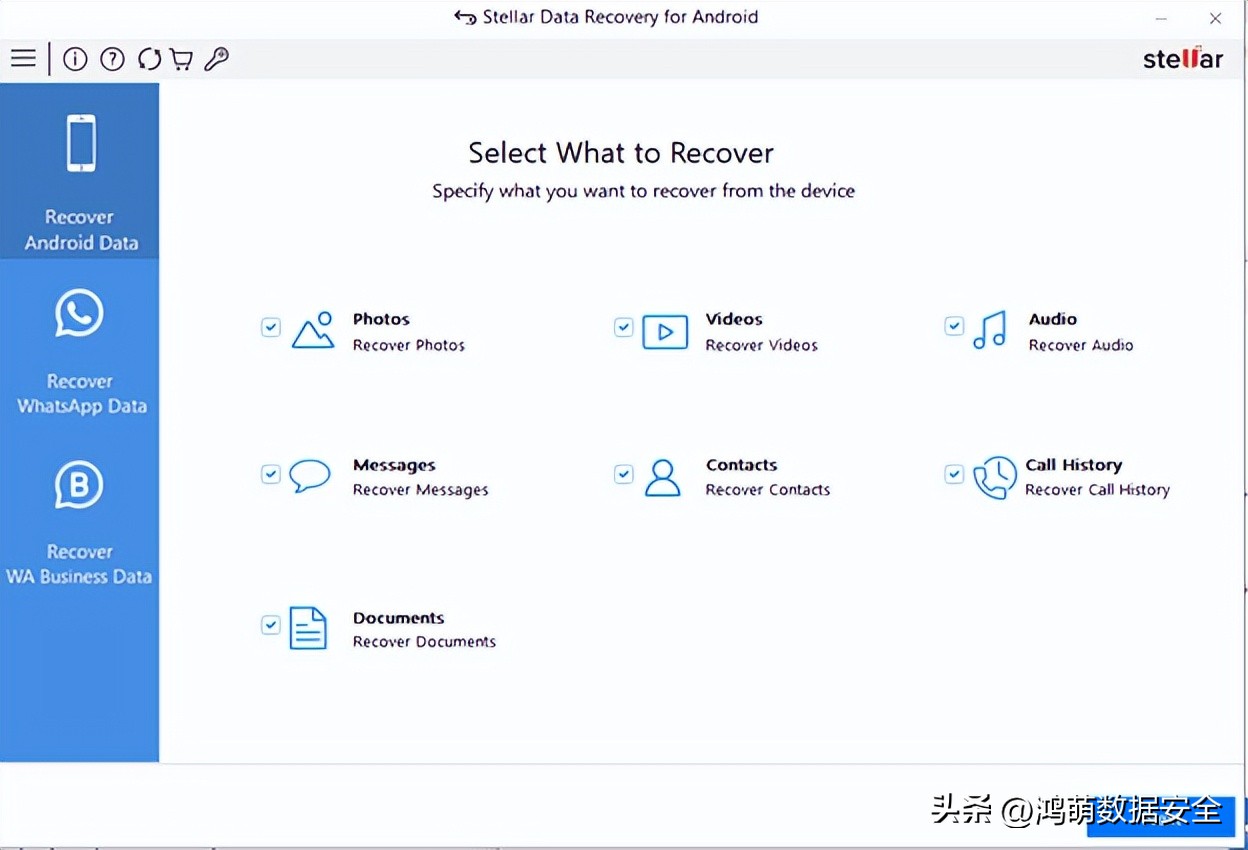Click the info (i) icon
The width and height of the screenshot is (1248, 850).
75,59
